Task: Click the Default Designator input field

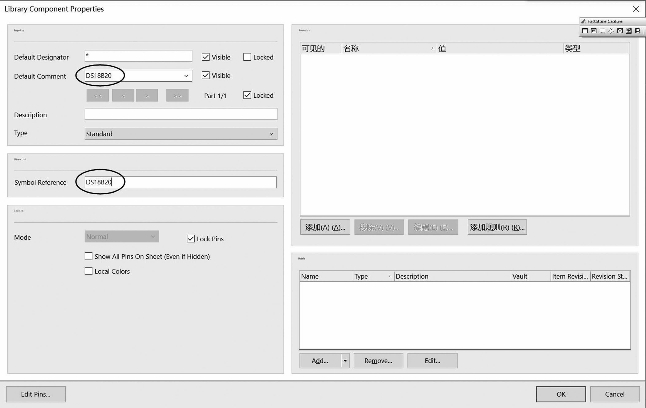Action: point(138,56)
